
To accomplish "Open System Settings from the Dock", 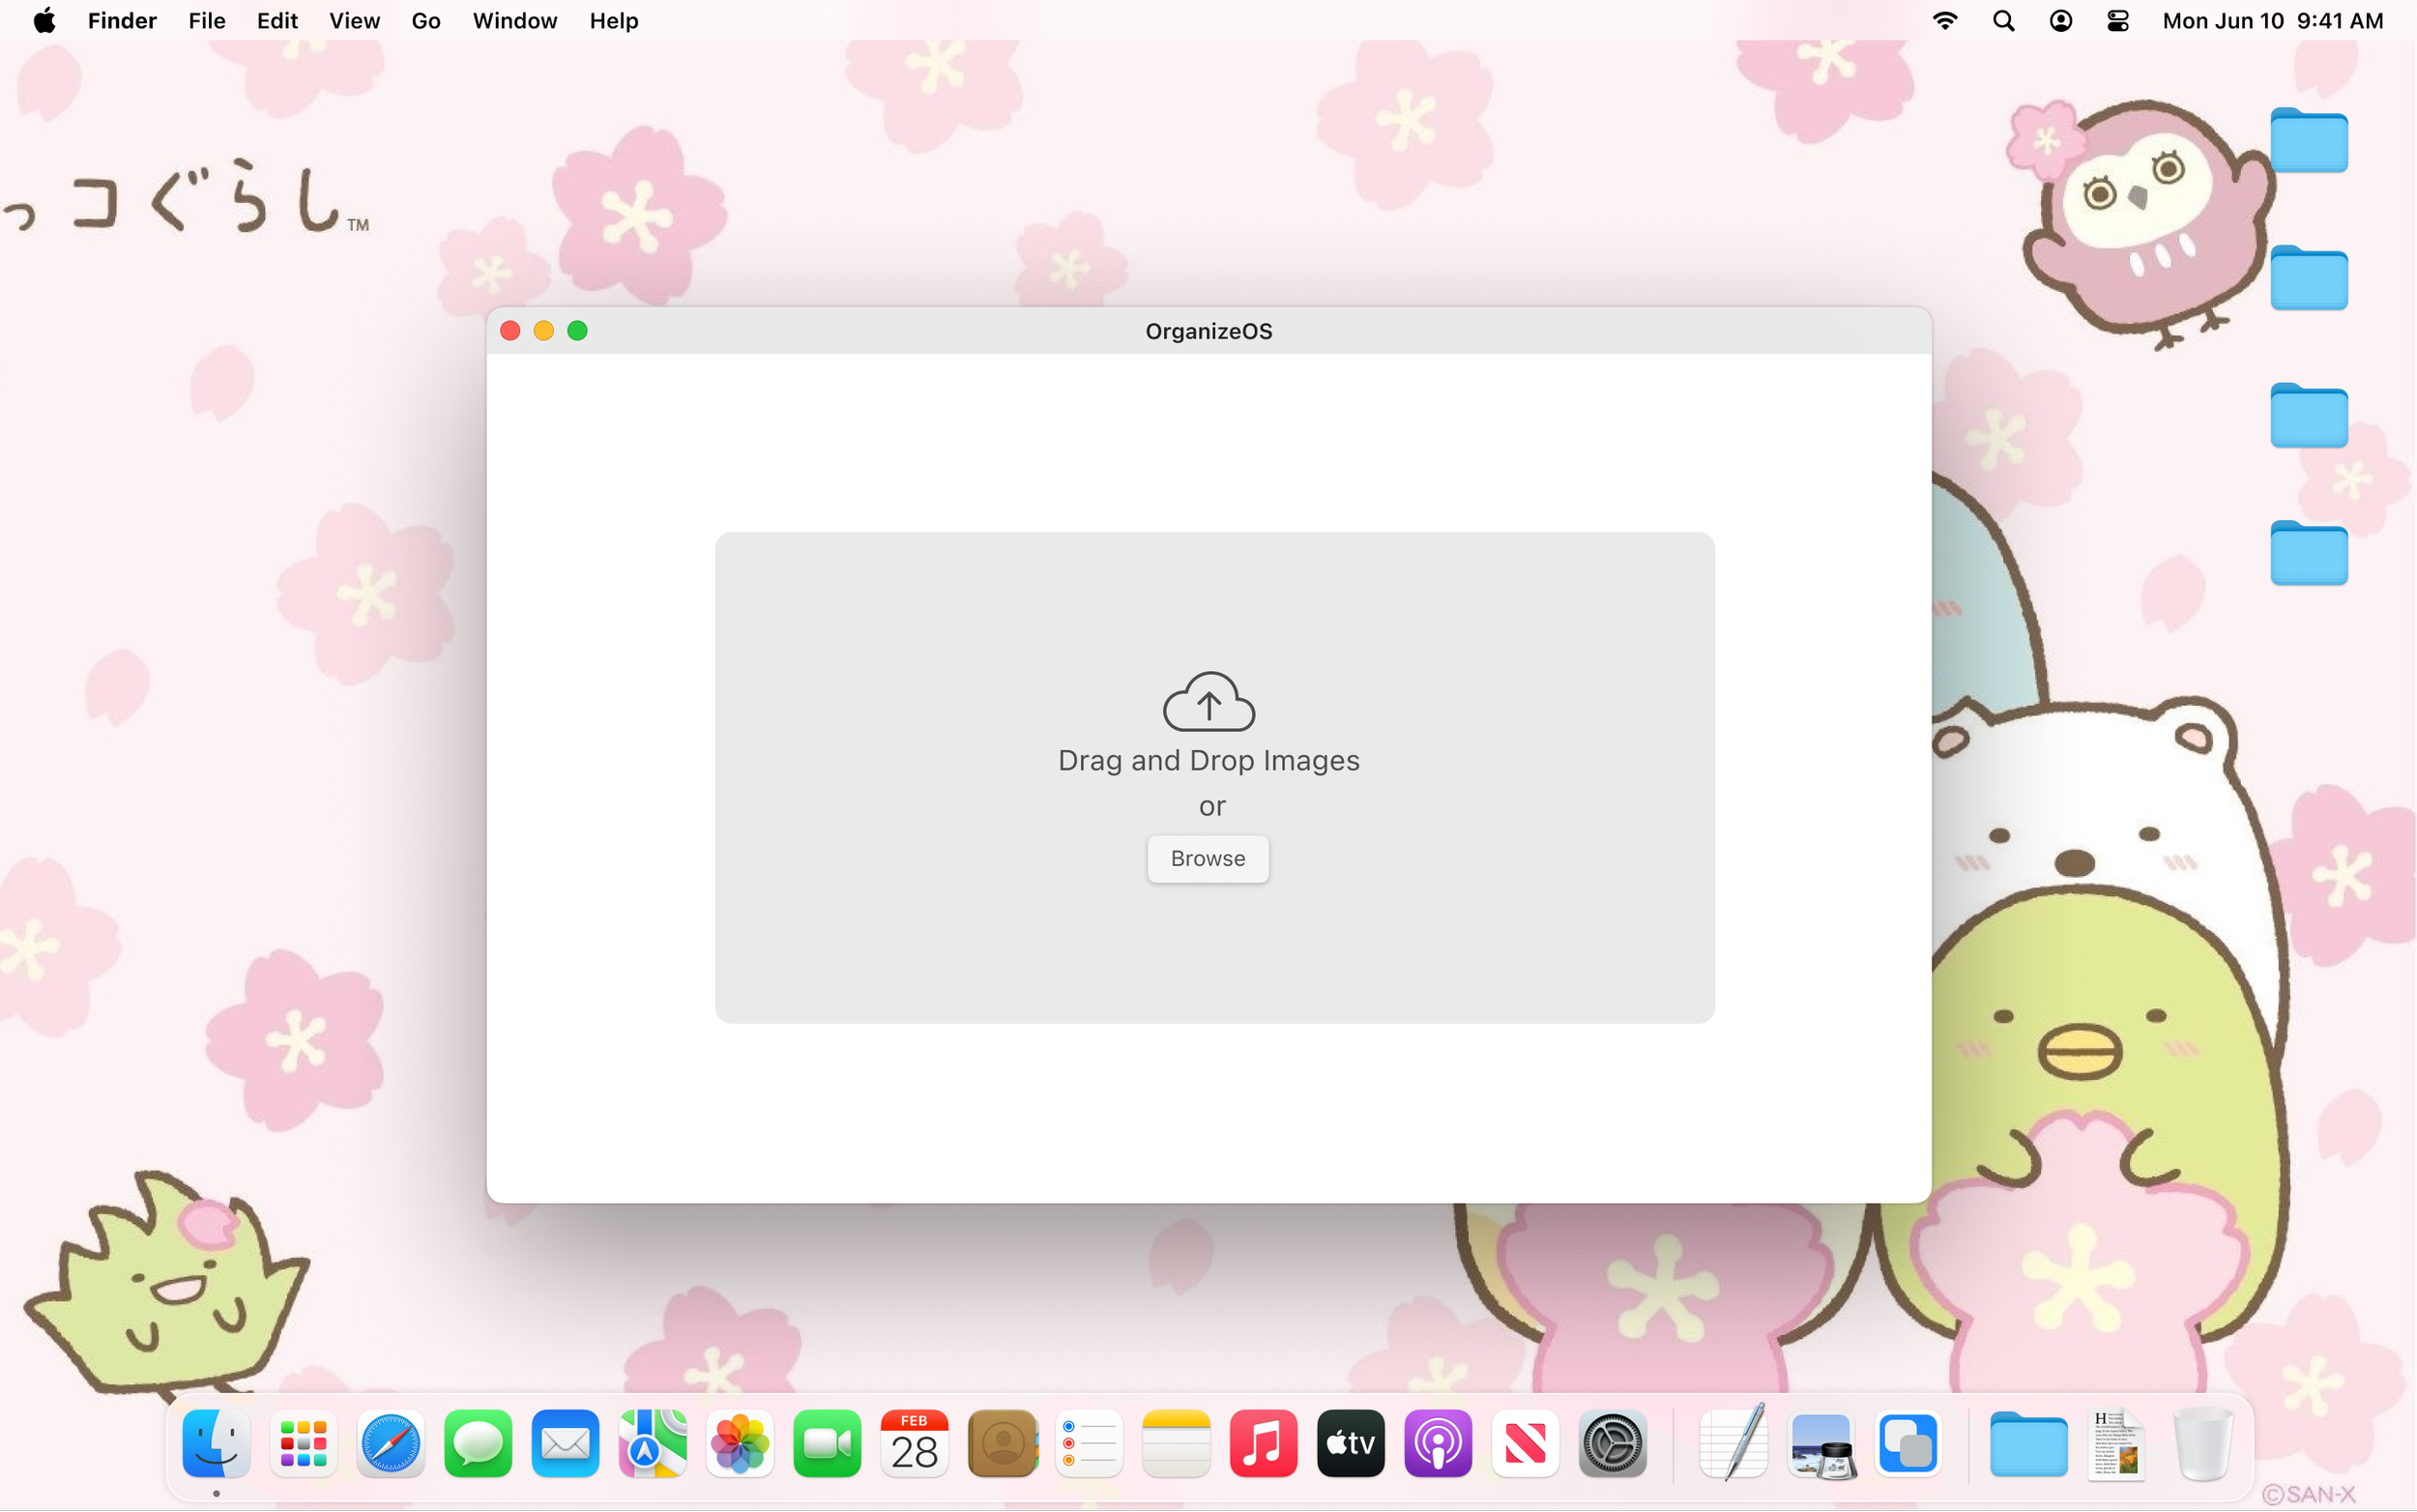I will pyautogui.click(x=1613, y=1444).
